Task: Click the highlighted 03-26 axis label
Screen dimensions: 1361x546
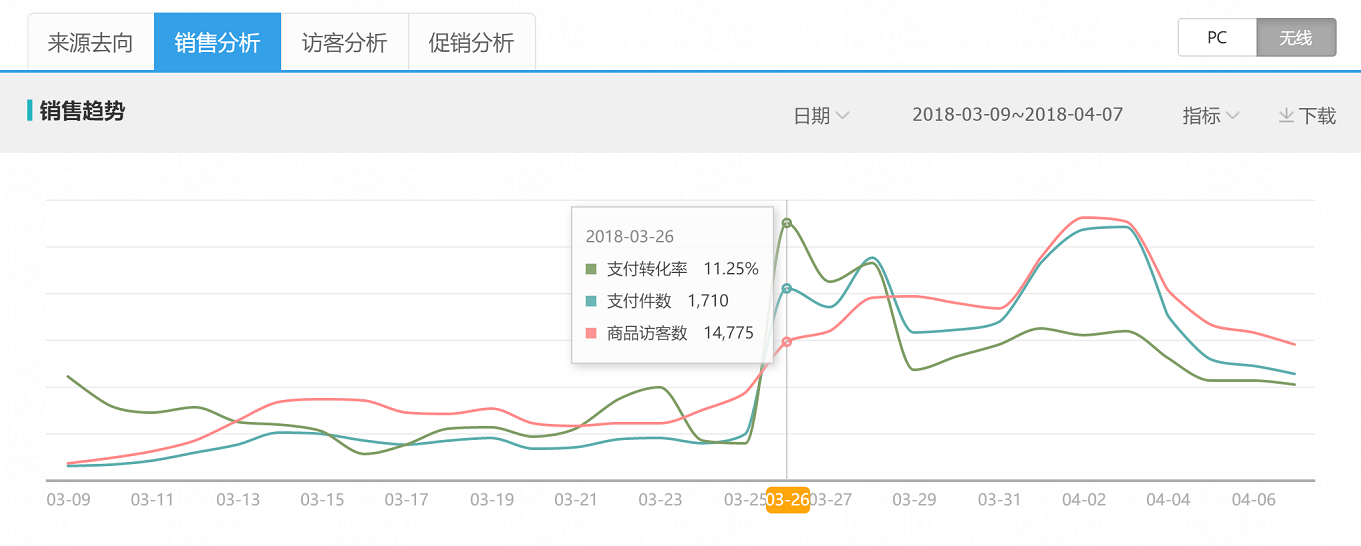Action: (787, 500)
